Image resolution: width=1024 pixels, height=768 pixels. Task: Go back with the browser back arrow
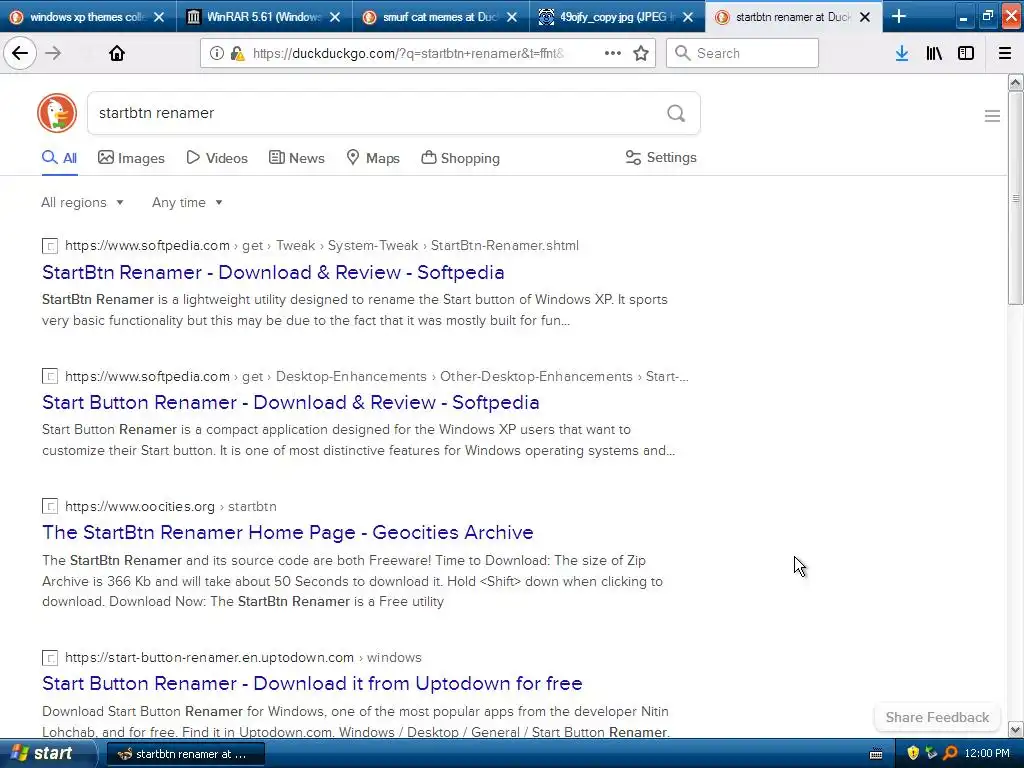(20, 53)
